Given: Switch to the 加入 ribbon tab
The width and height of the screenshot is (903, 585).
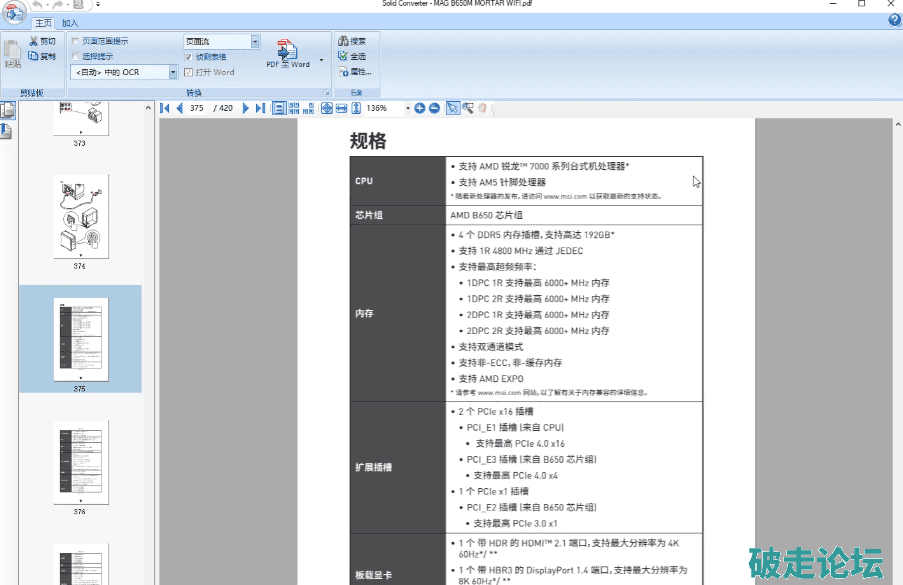Looking at the screenshot, I should 70,23.
